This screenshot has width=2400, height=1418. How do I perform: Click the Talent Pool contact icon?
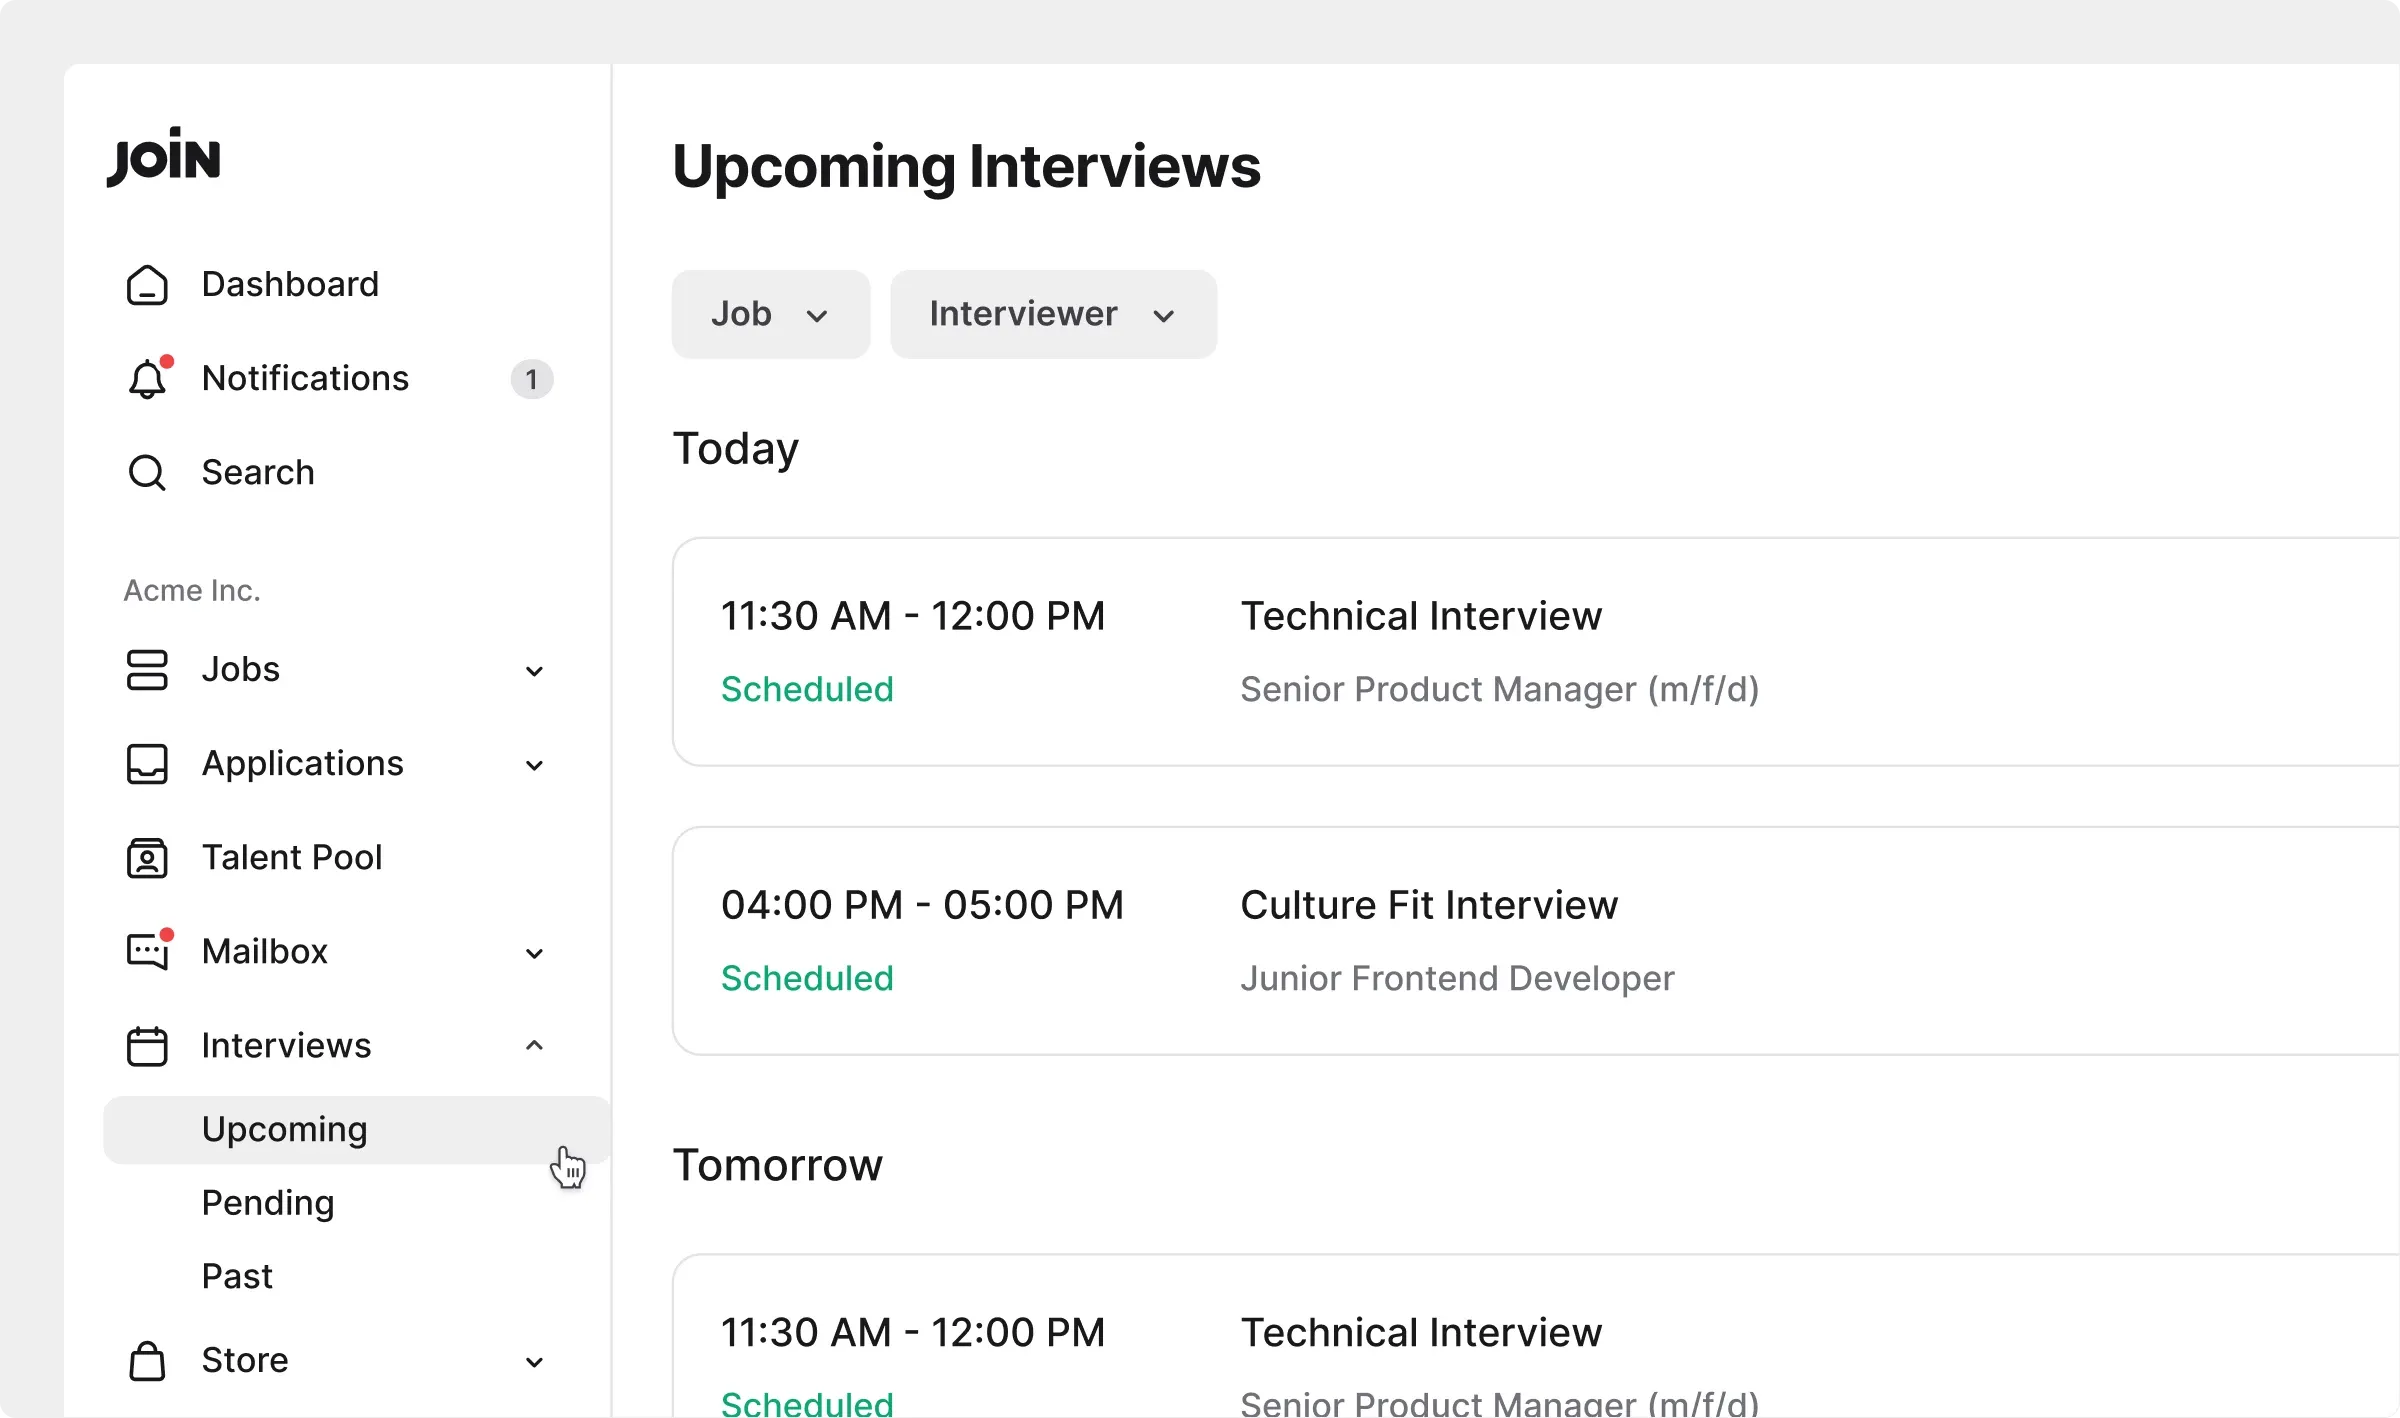147,858
